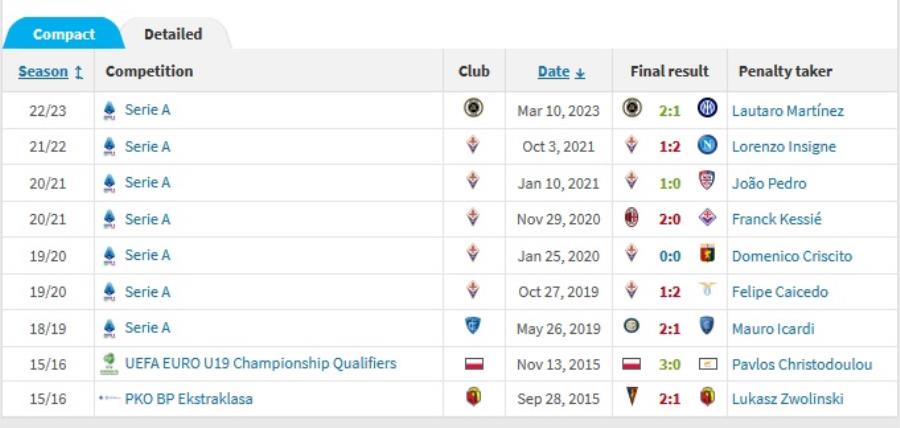Image resolution: width=900 pixels, height=428 pixels.
Task: Open Lautaro Martínez player link
Action: tap(787, 111)
